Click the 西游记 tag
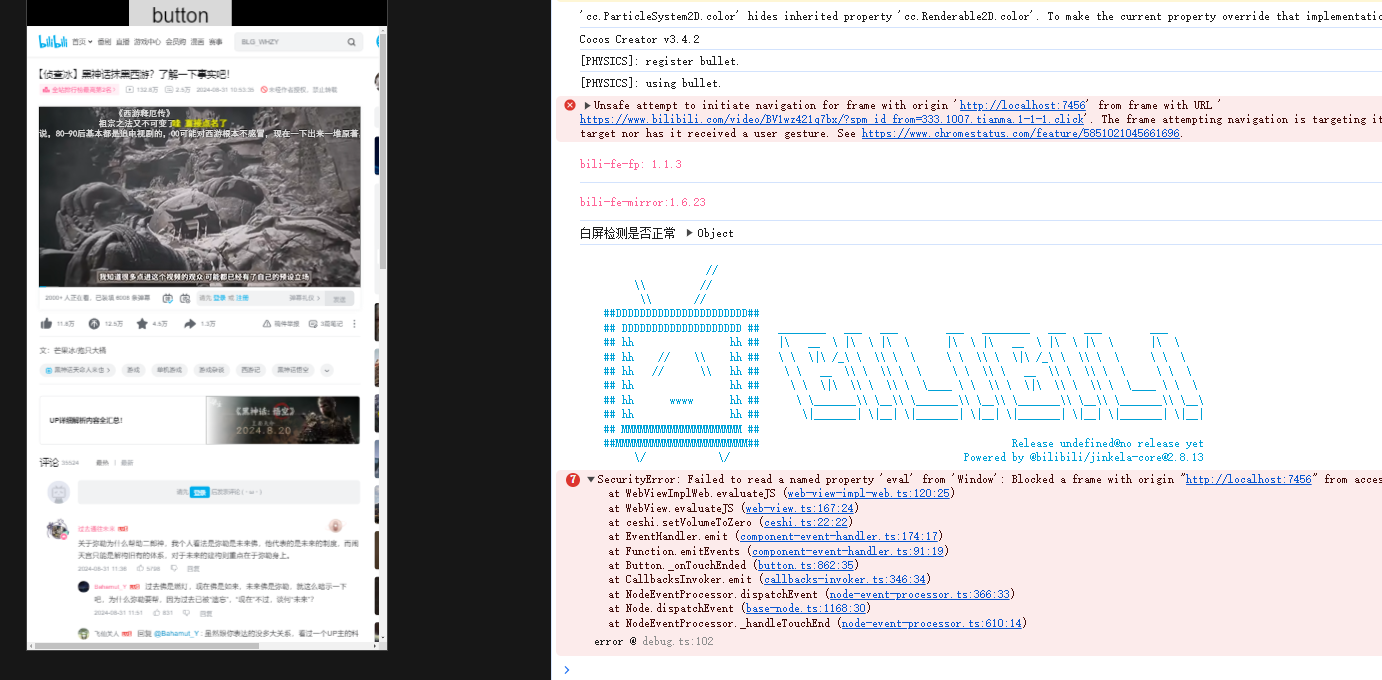1382x680 pixels. coord(251,370)
